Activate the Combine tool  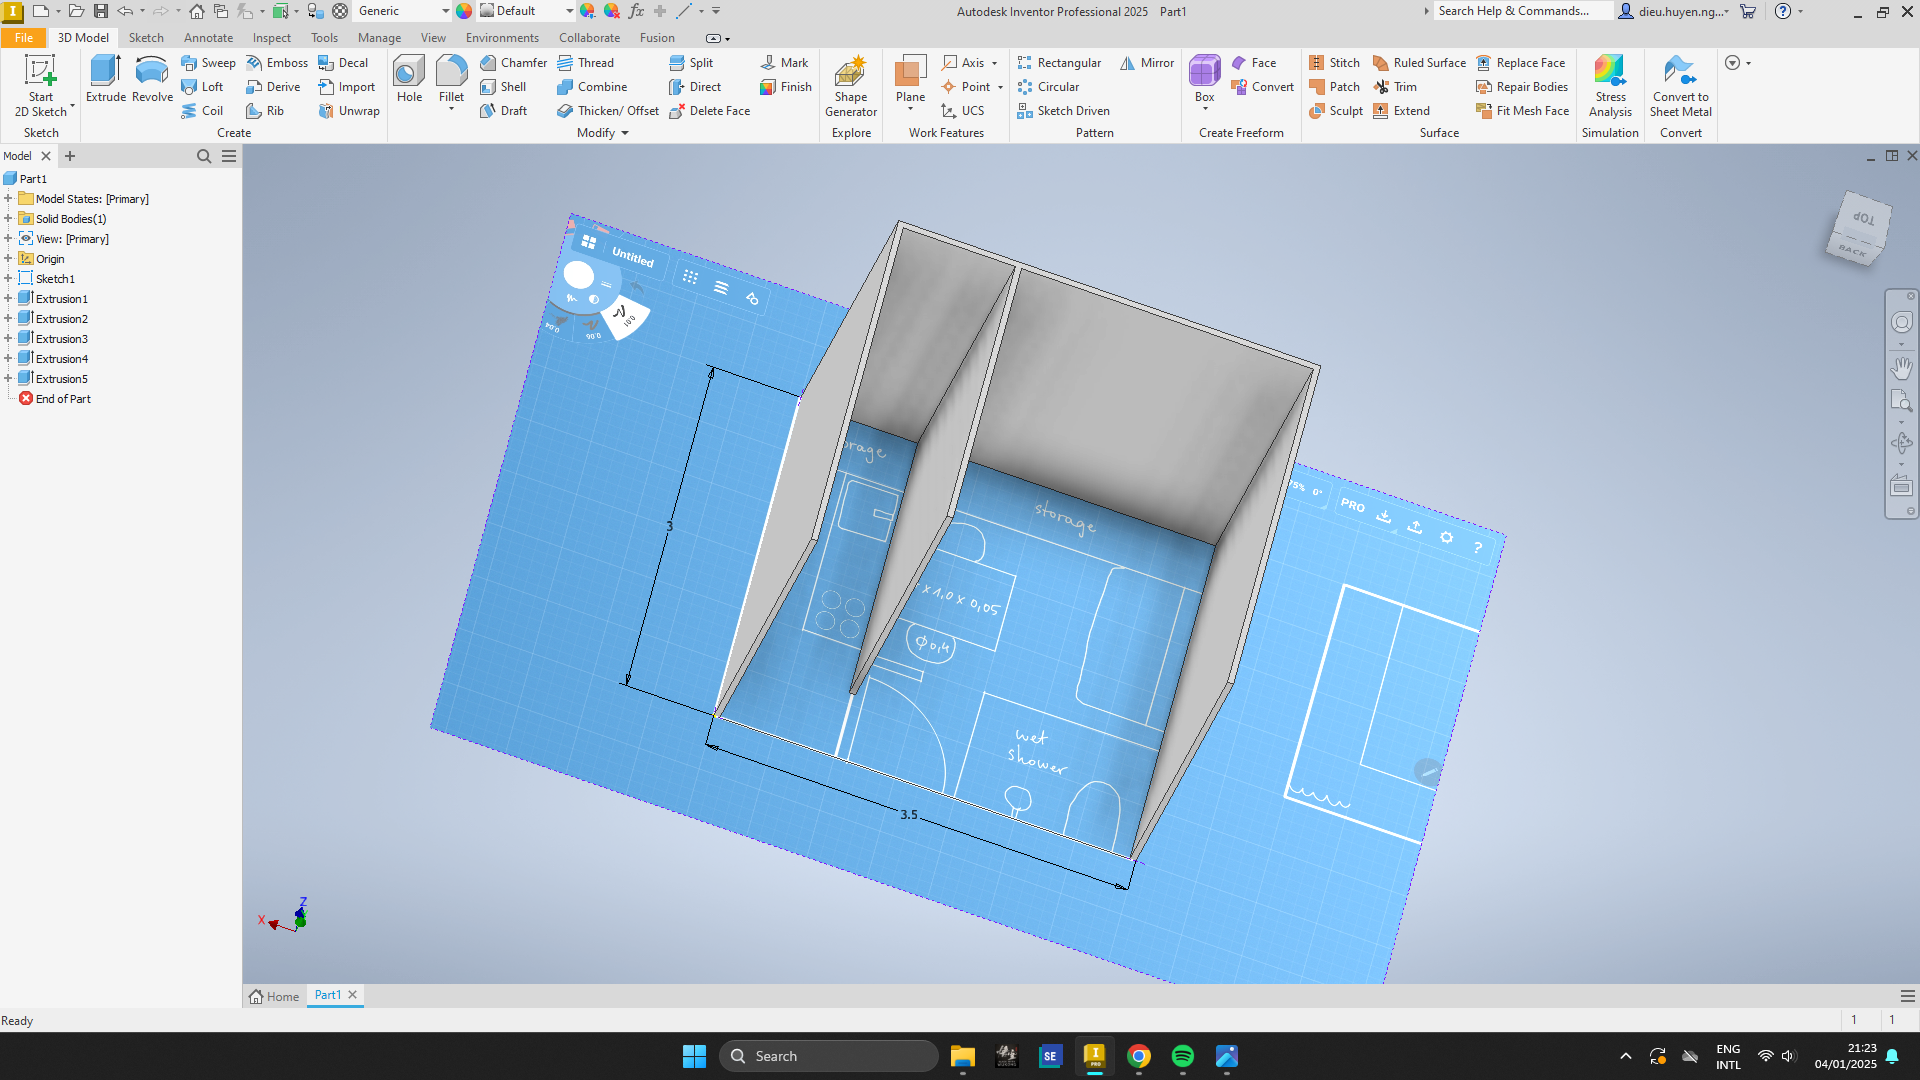pyautogui.click(x=592, y=87)
